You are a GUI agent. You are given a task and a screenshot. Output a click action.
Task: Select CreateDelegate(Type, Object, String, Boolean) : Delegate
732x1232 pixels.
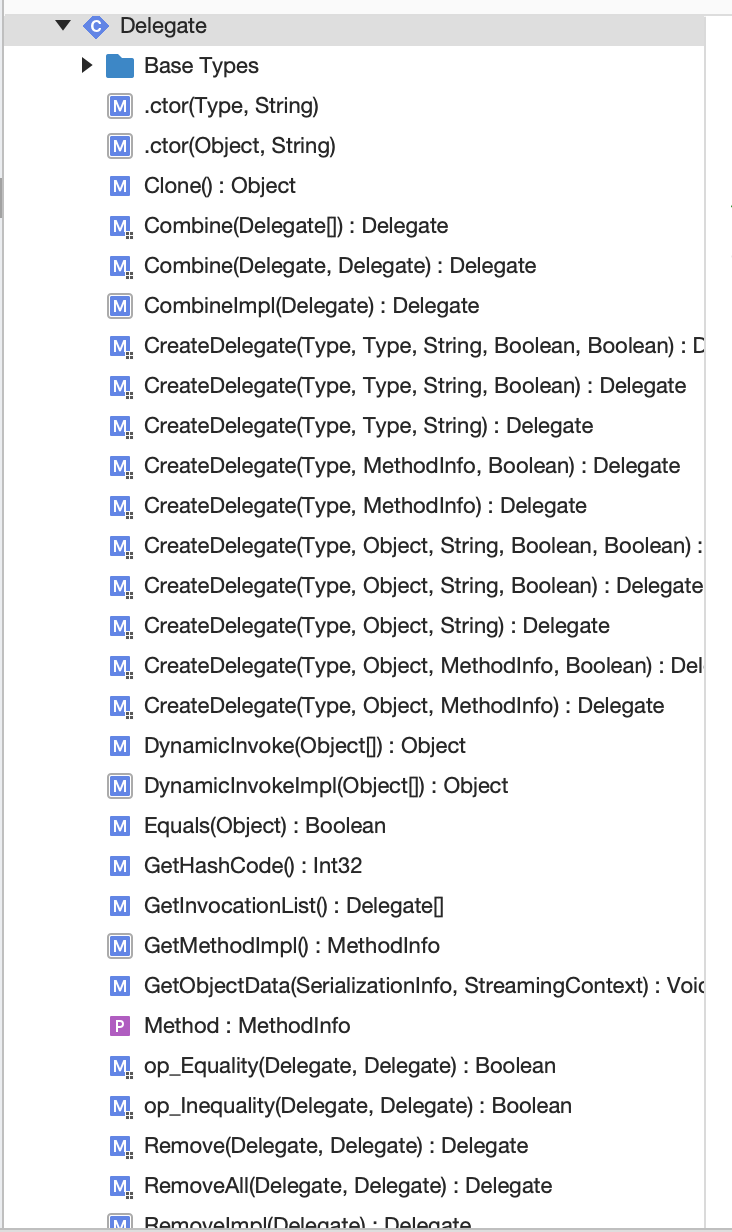tap(424, 586)
